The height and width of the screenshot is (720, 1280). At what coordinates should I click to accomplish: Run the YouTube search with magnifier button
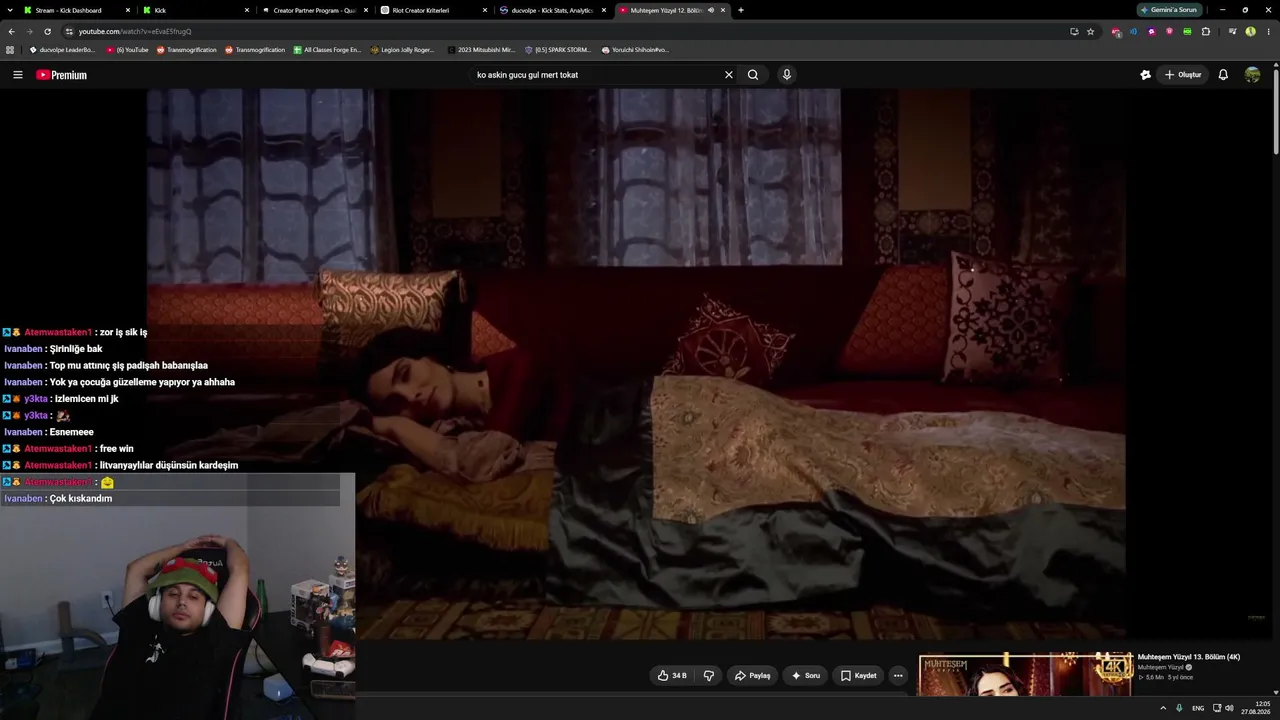click(753, 75)
